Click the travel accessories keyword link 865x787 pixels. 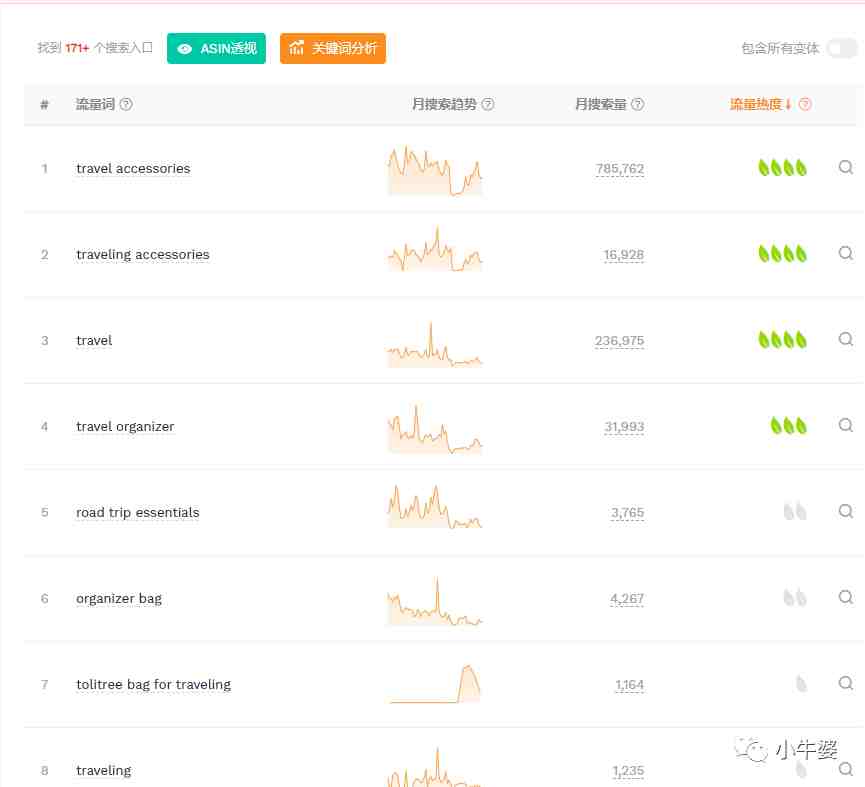(x=133, y=169)
